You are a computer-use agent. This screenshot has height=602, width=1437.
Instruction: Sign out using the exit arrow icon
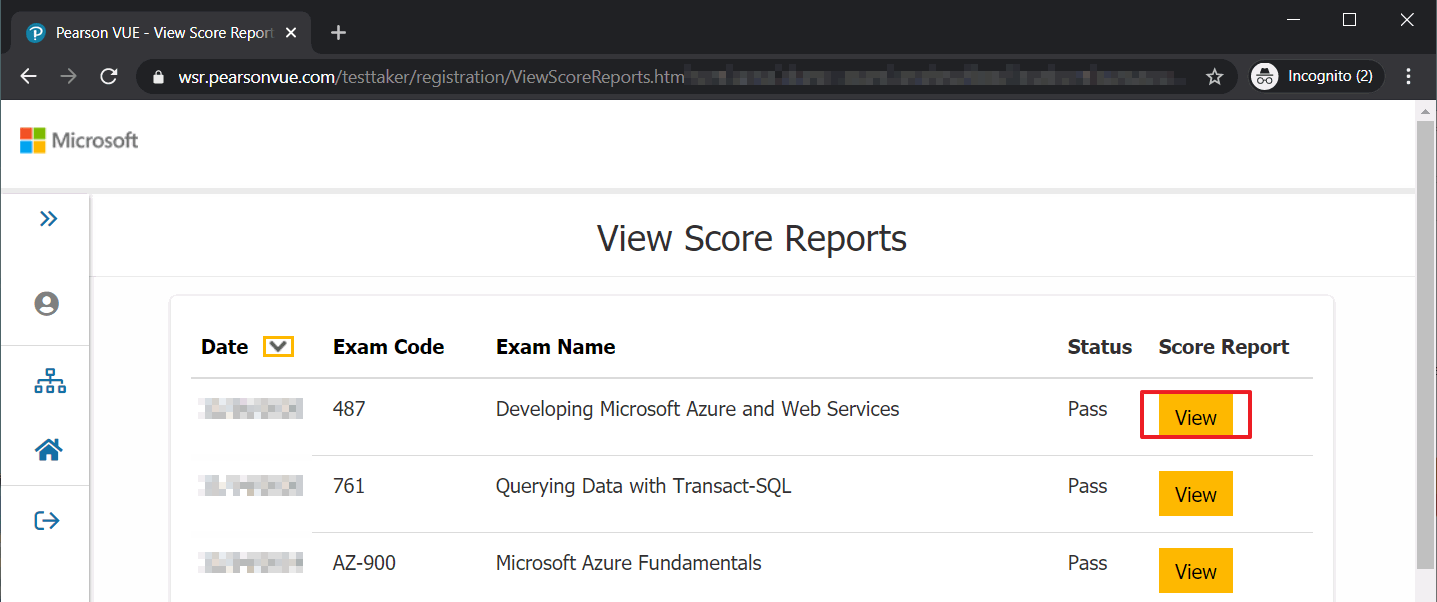tap(47, 520)
